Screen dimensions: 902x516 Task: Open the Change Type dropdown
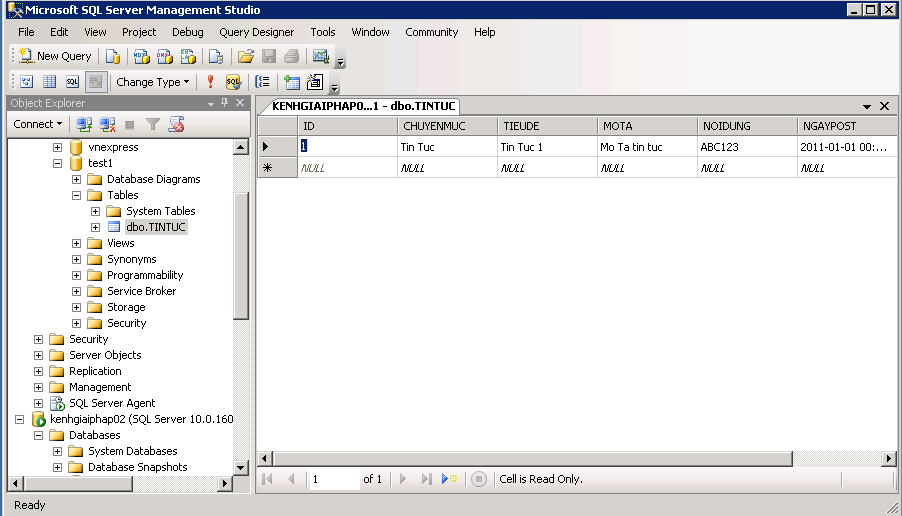pyautogui.click(x=152, y=82)
